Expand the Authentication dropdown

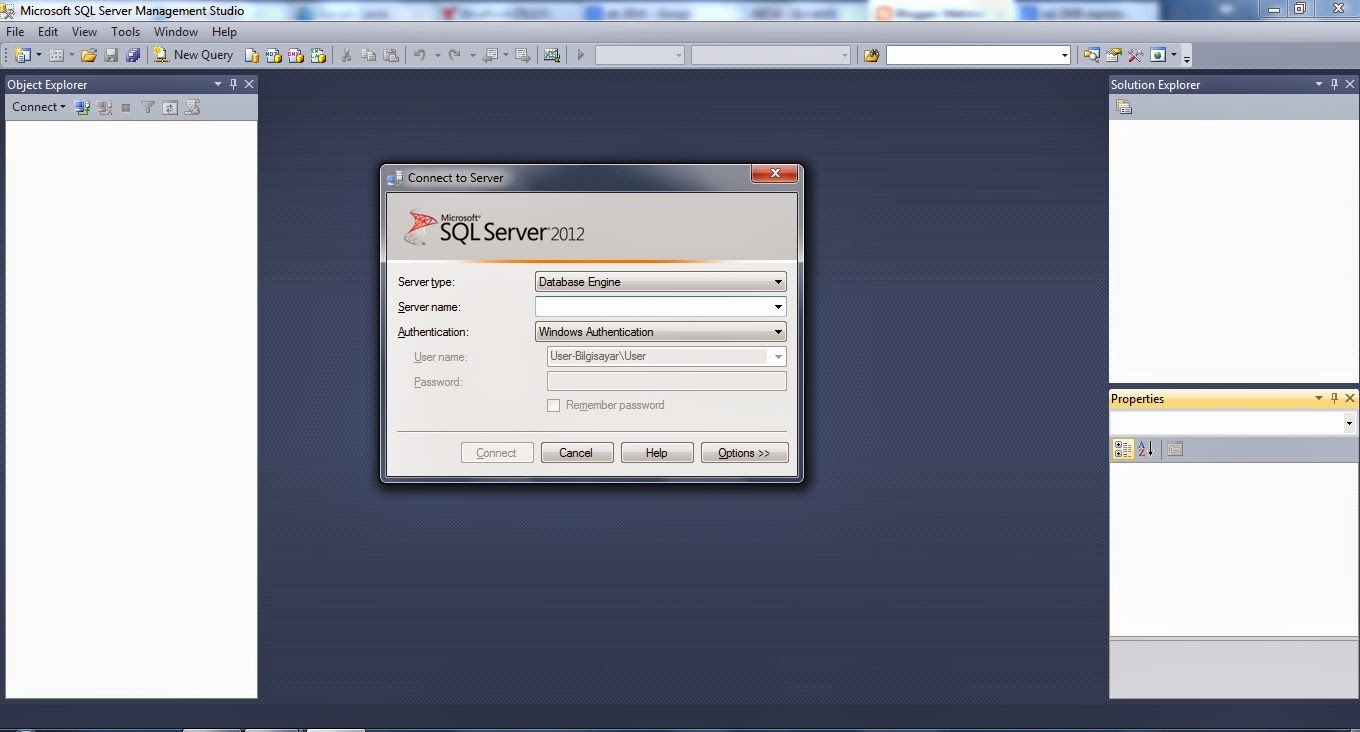coord(777,331)
